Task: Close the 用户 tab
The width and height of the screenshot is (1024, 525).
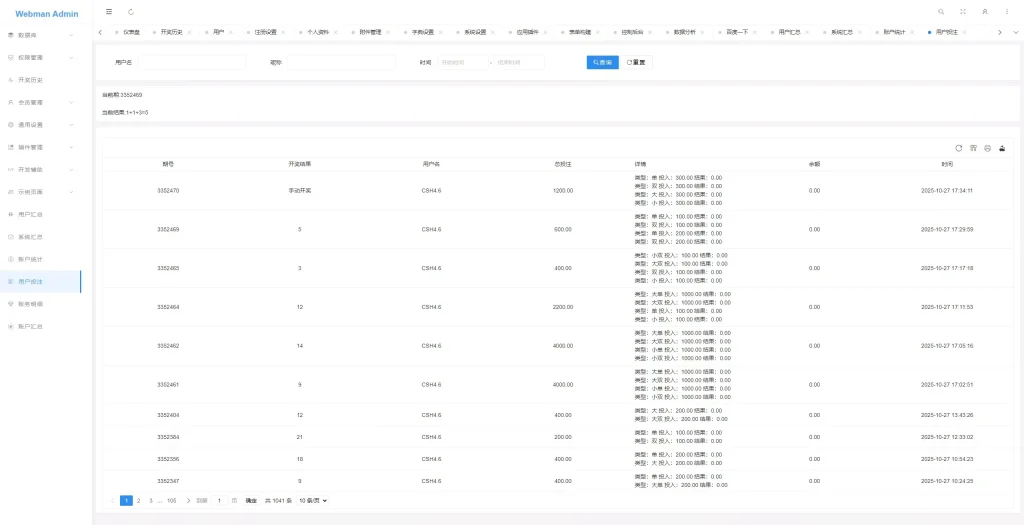Action: (231, 32)
